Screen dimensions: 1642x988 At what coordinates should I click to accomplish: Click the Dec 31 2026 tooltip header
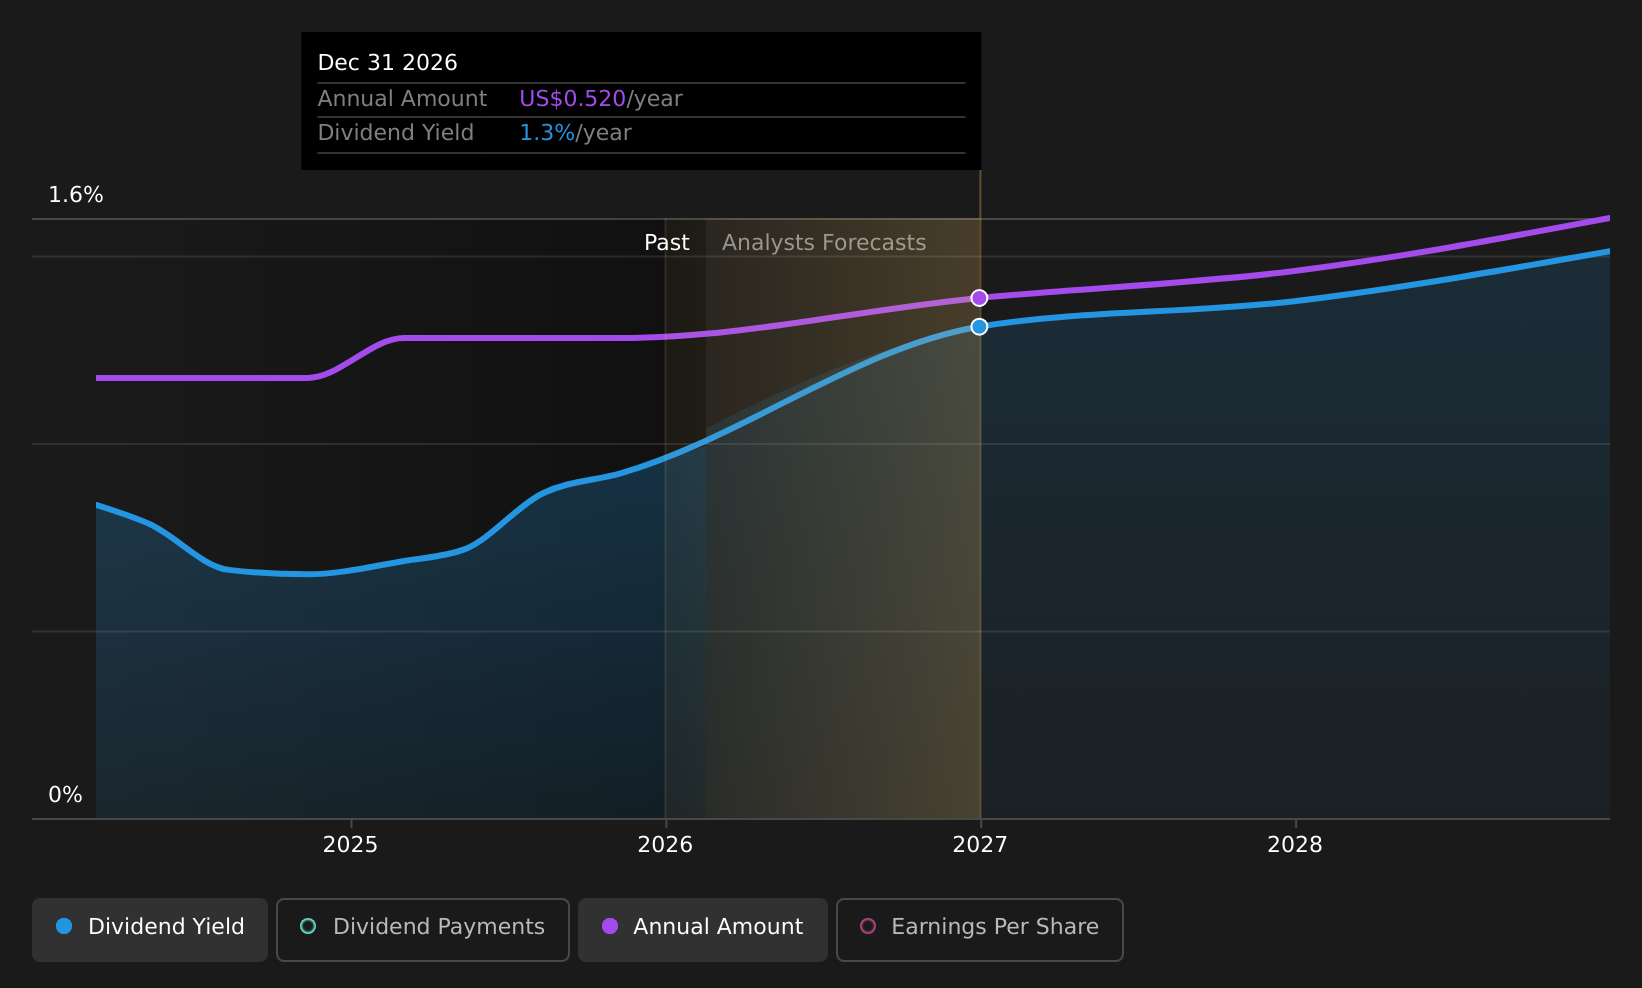click(x=388, y=63)
